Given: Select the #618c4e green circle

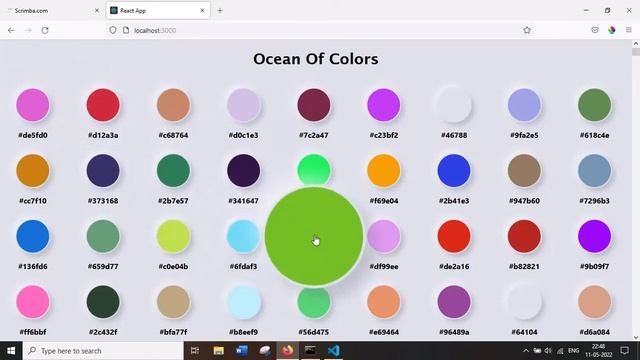Looking at the screenshot, I should pos(594,105).
